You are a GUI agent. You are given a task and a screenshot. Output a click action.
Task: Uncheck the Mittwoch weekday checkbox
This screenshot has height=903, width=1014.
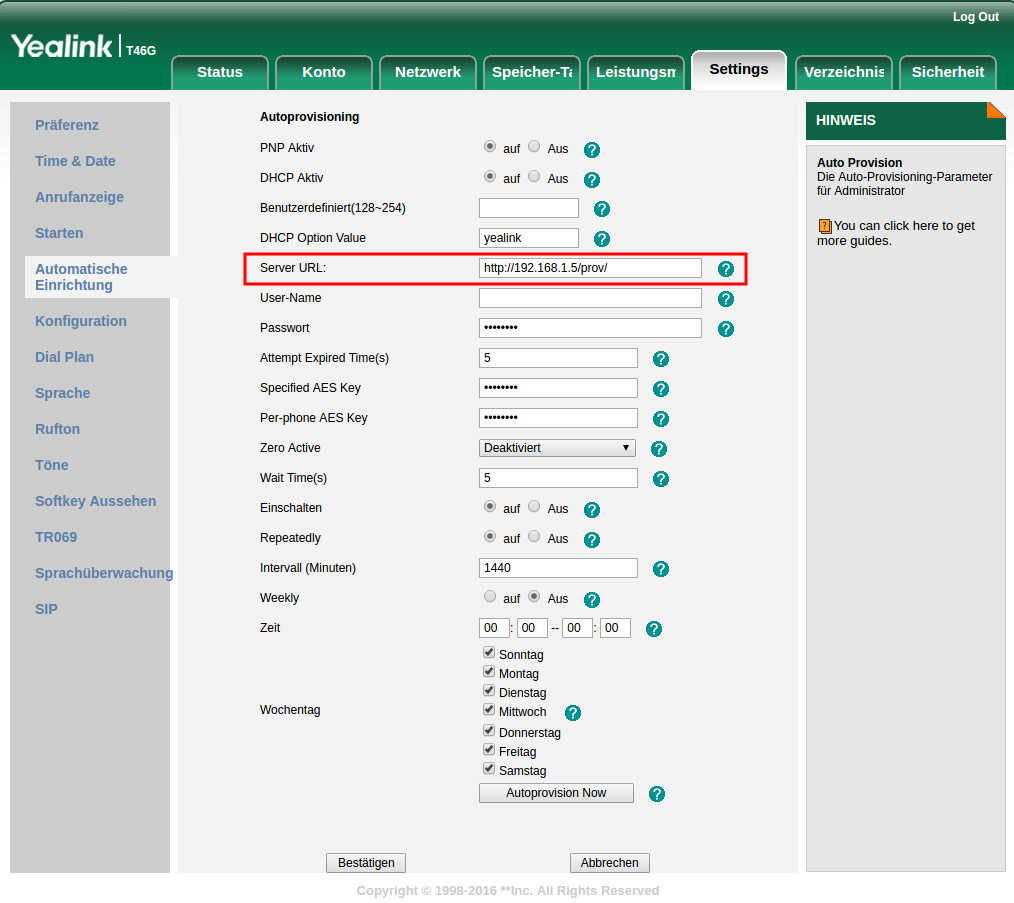489,710
